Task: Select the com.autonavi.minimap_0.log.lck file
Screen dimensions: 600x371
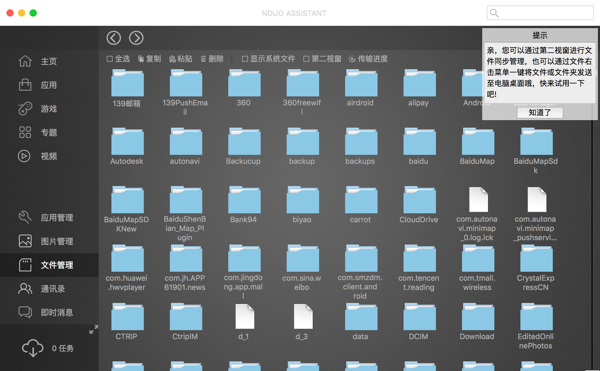Action: pos(478,200)
